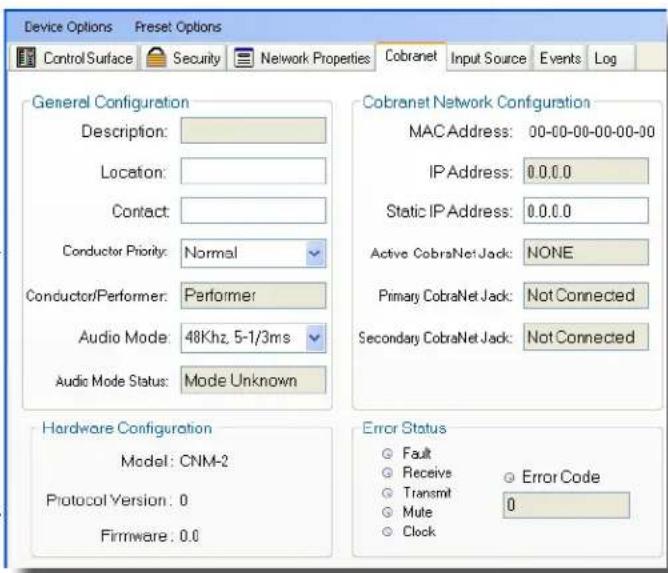Click the Transmit indicator

[387, 493]
